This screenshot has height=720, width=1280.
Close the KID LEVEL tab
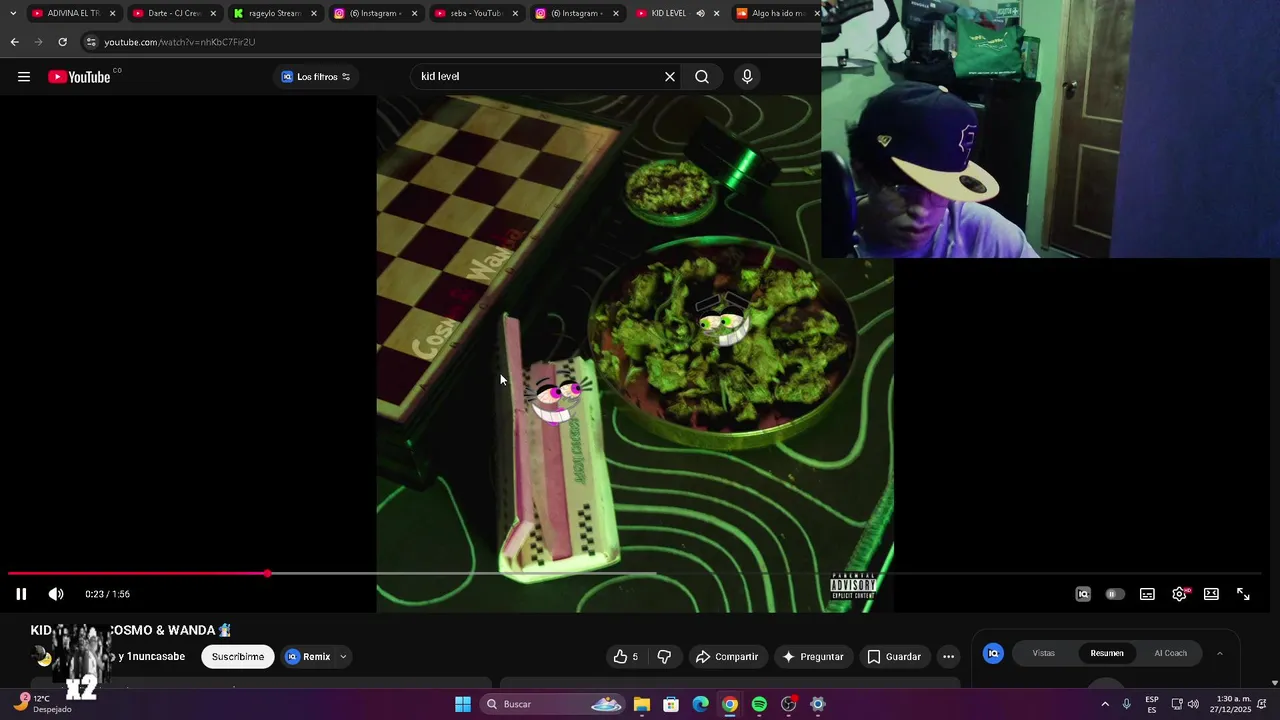[716, 13]
